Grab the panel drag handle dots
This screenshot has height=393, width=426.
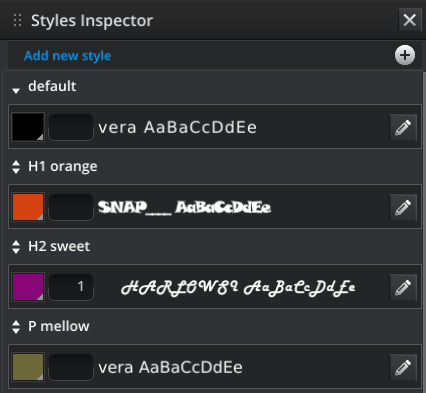click(x=17, y=20)
